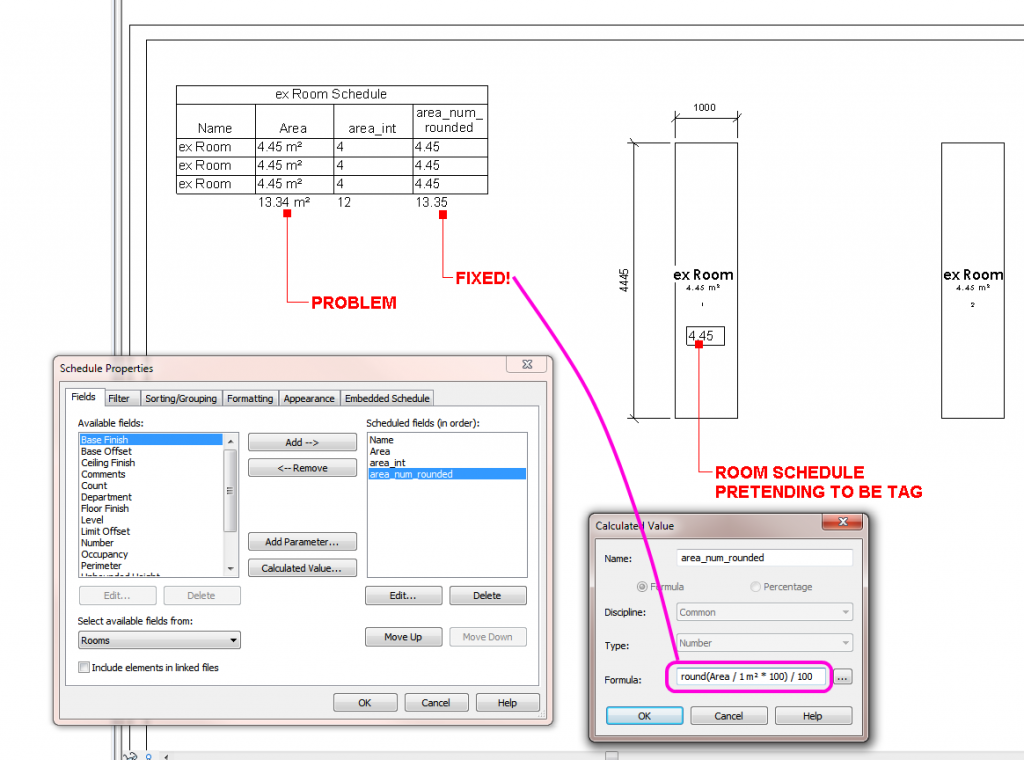The image size is (1024, 760).
Task: Click Add to move selected field
Action: (x=302, y=441)
